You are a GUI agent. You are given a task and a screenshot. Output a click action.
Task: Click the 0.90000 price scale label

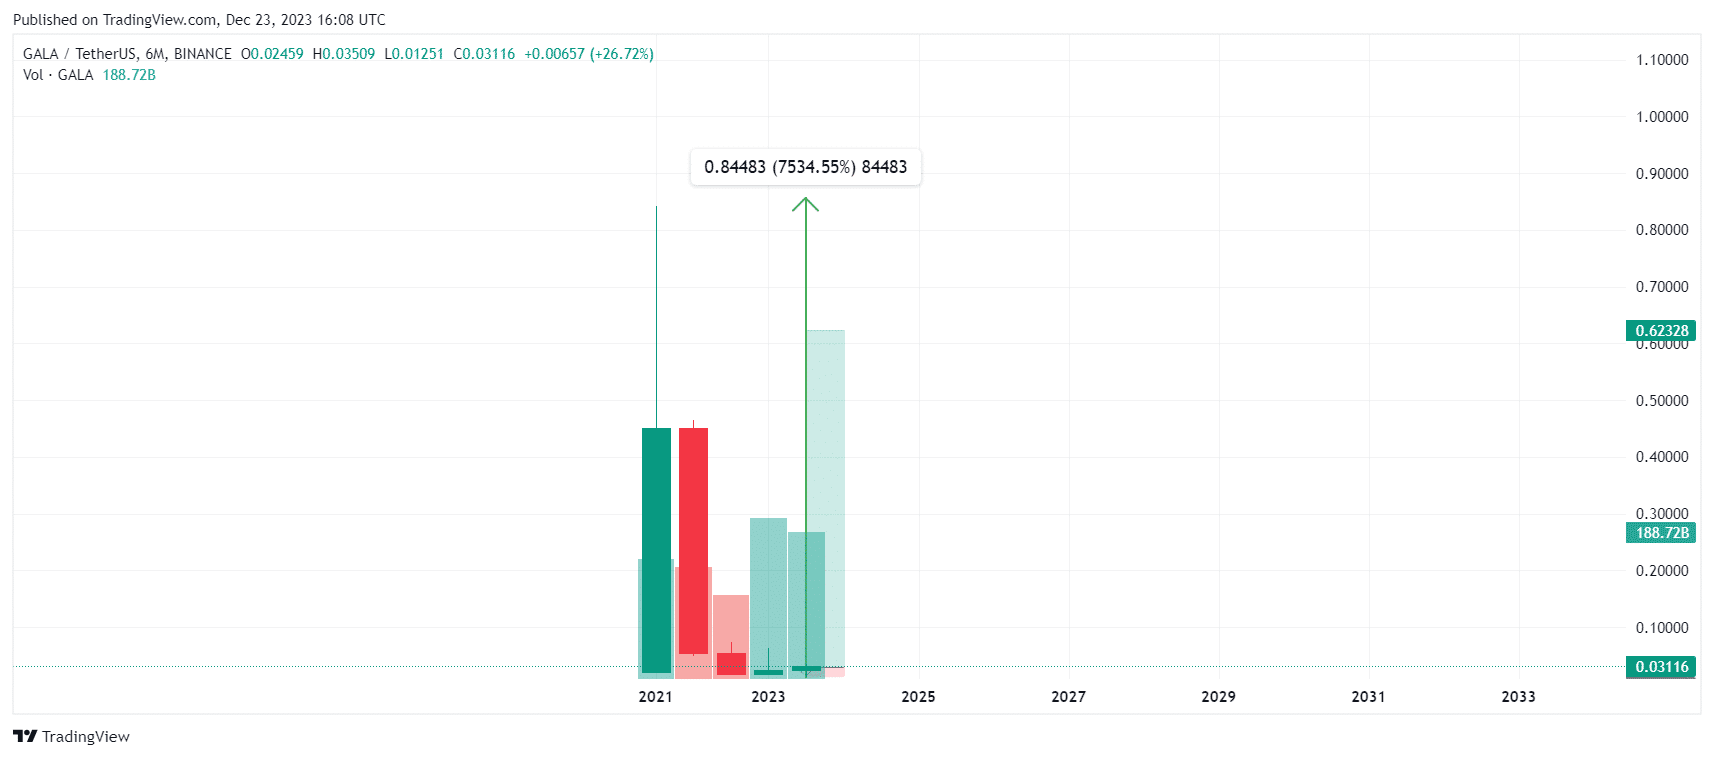(1662, 174)
